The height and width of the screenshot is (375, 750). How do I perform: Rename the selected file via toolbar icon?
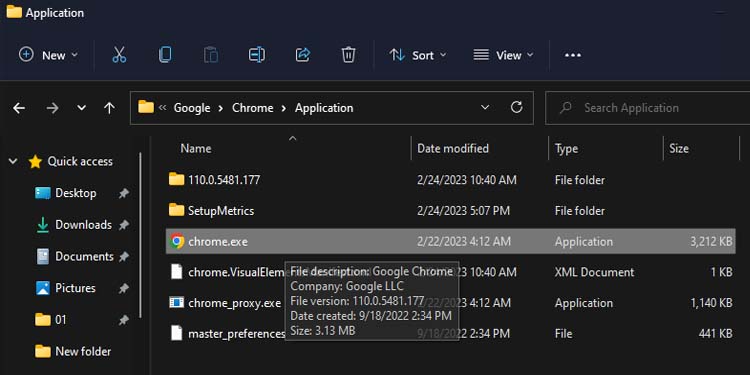257,55
